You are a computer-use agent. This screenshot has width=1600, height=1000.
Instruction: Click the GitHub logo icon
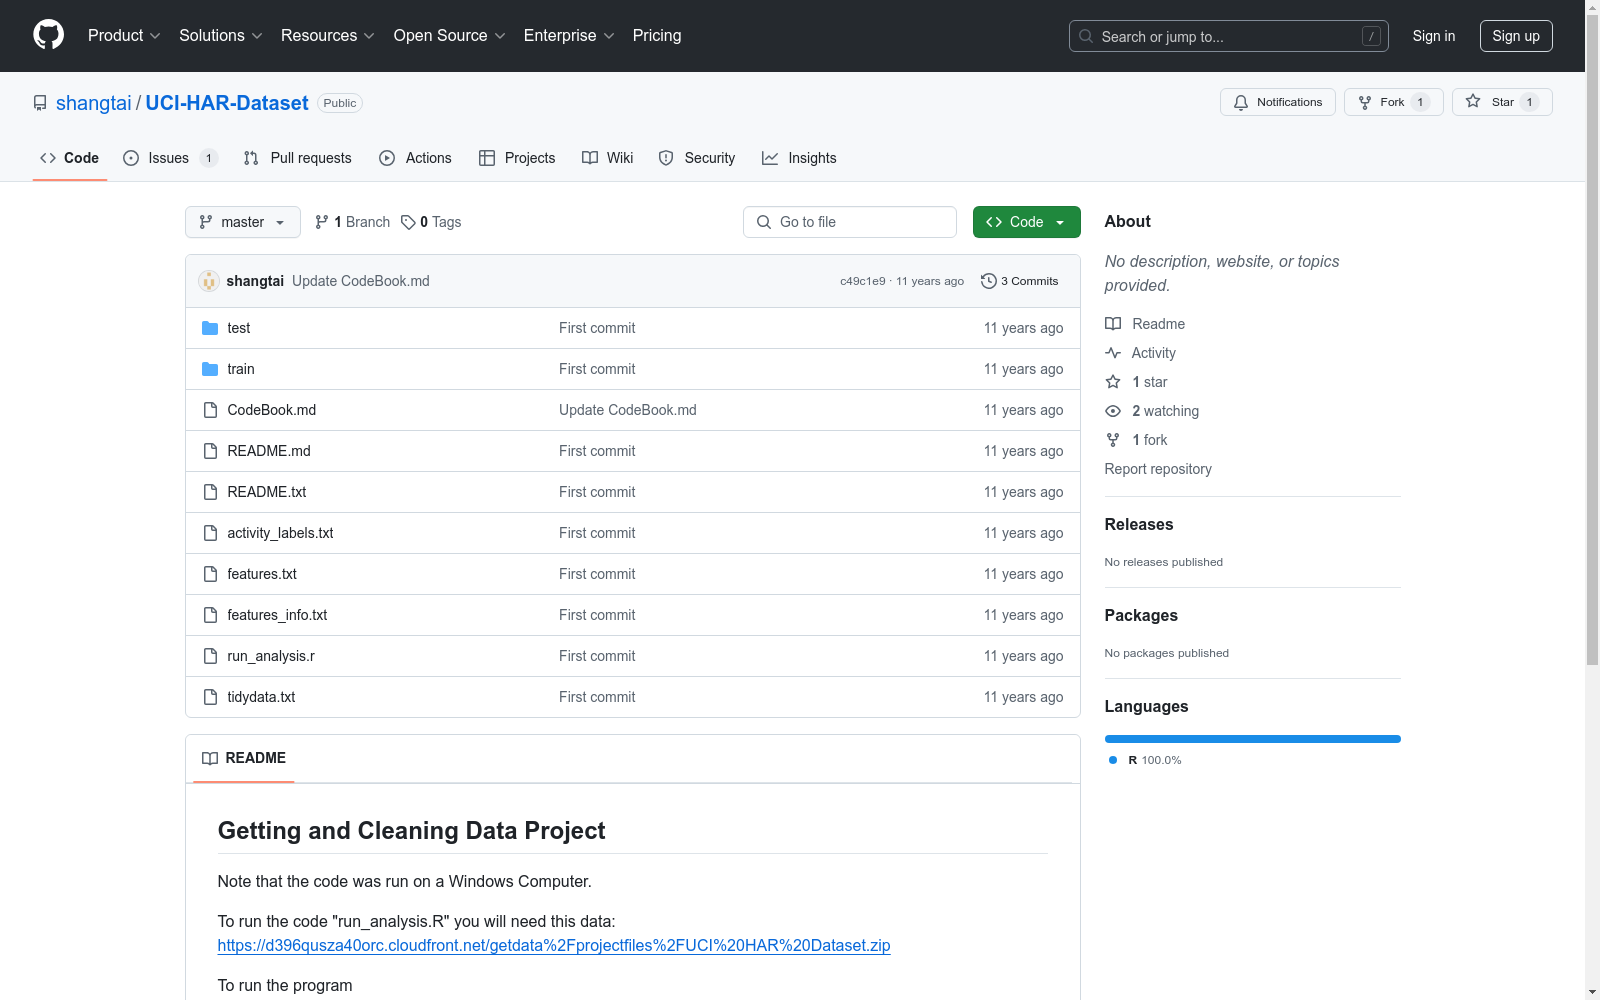click(x=48, y=35)
